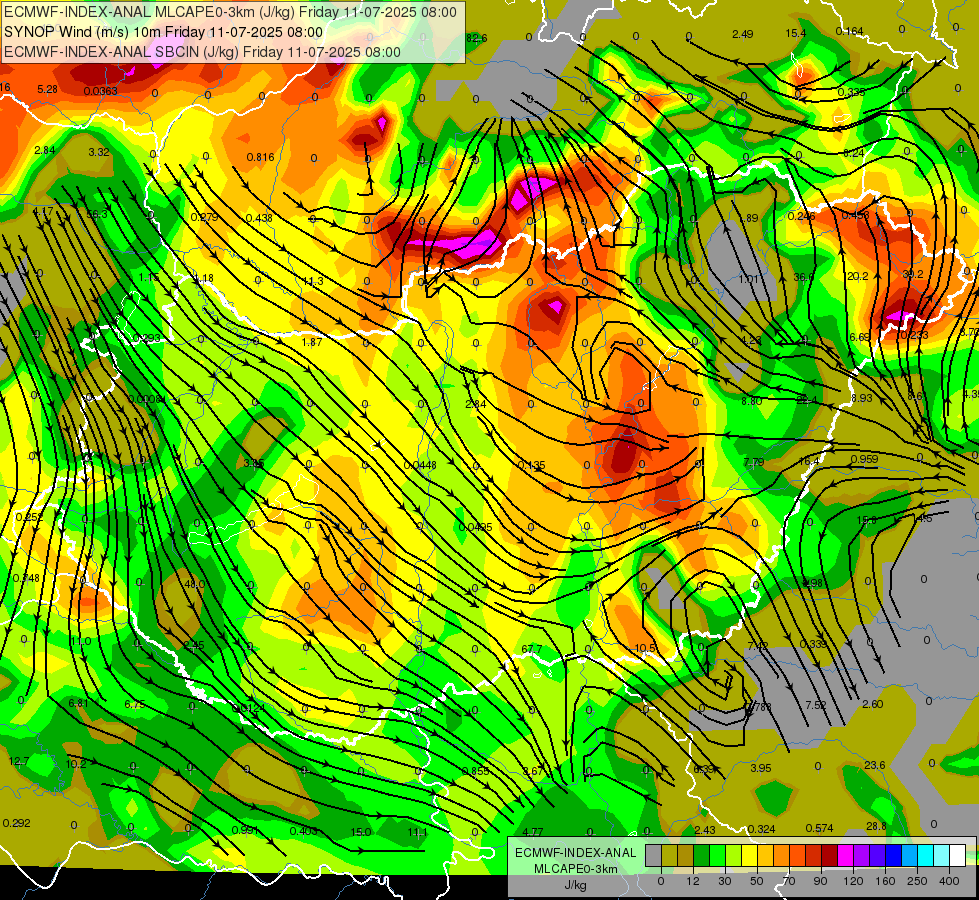Click the map value '20.2'
Viewport: 979px width, 900px height.
(x=858, y=276)
